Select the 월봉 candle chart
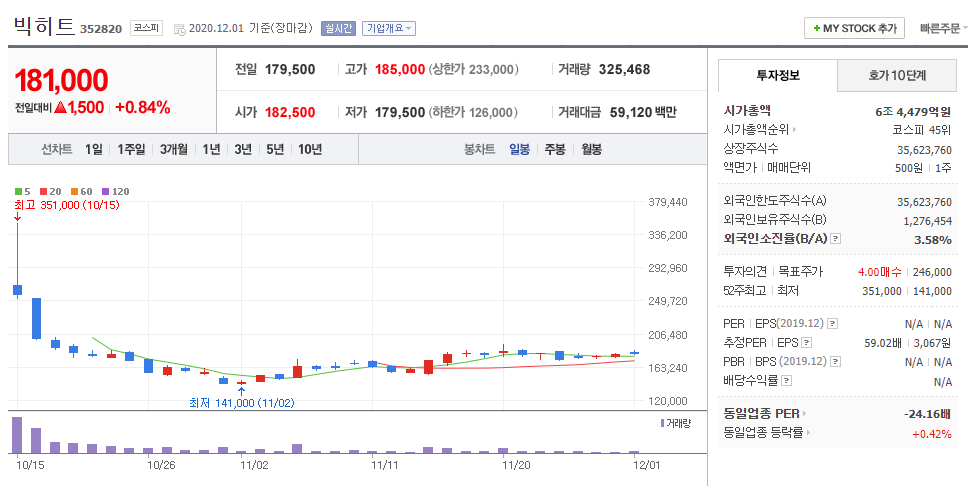 point(592,149)
